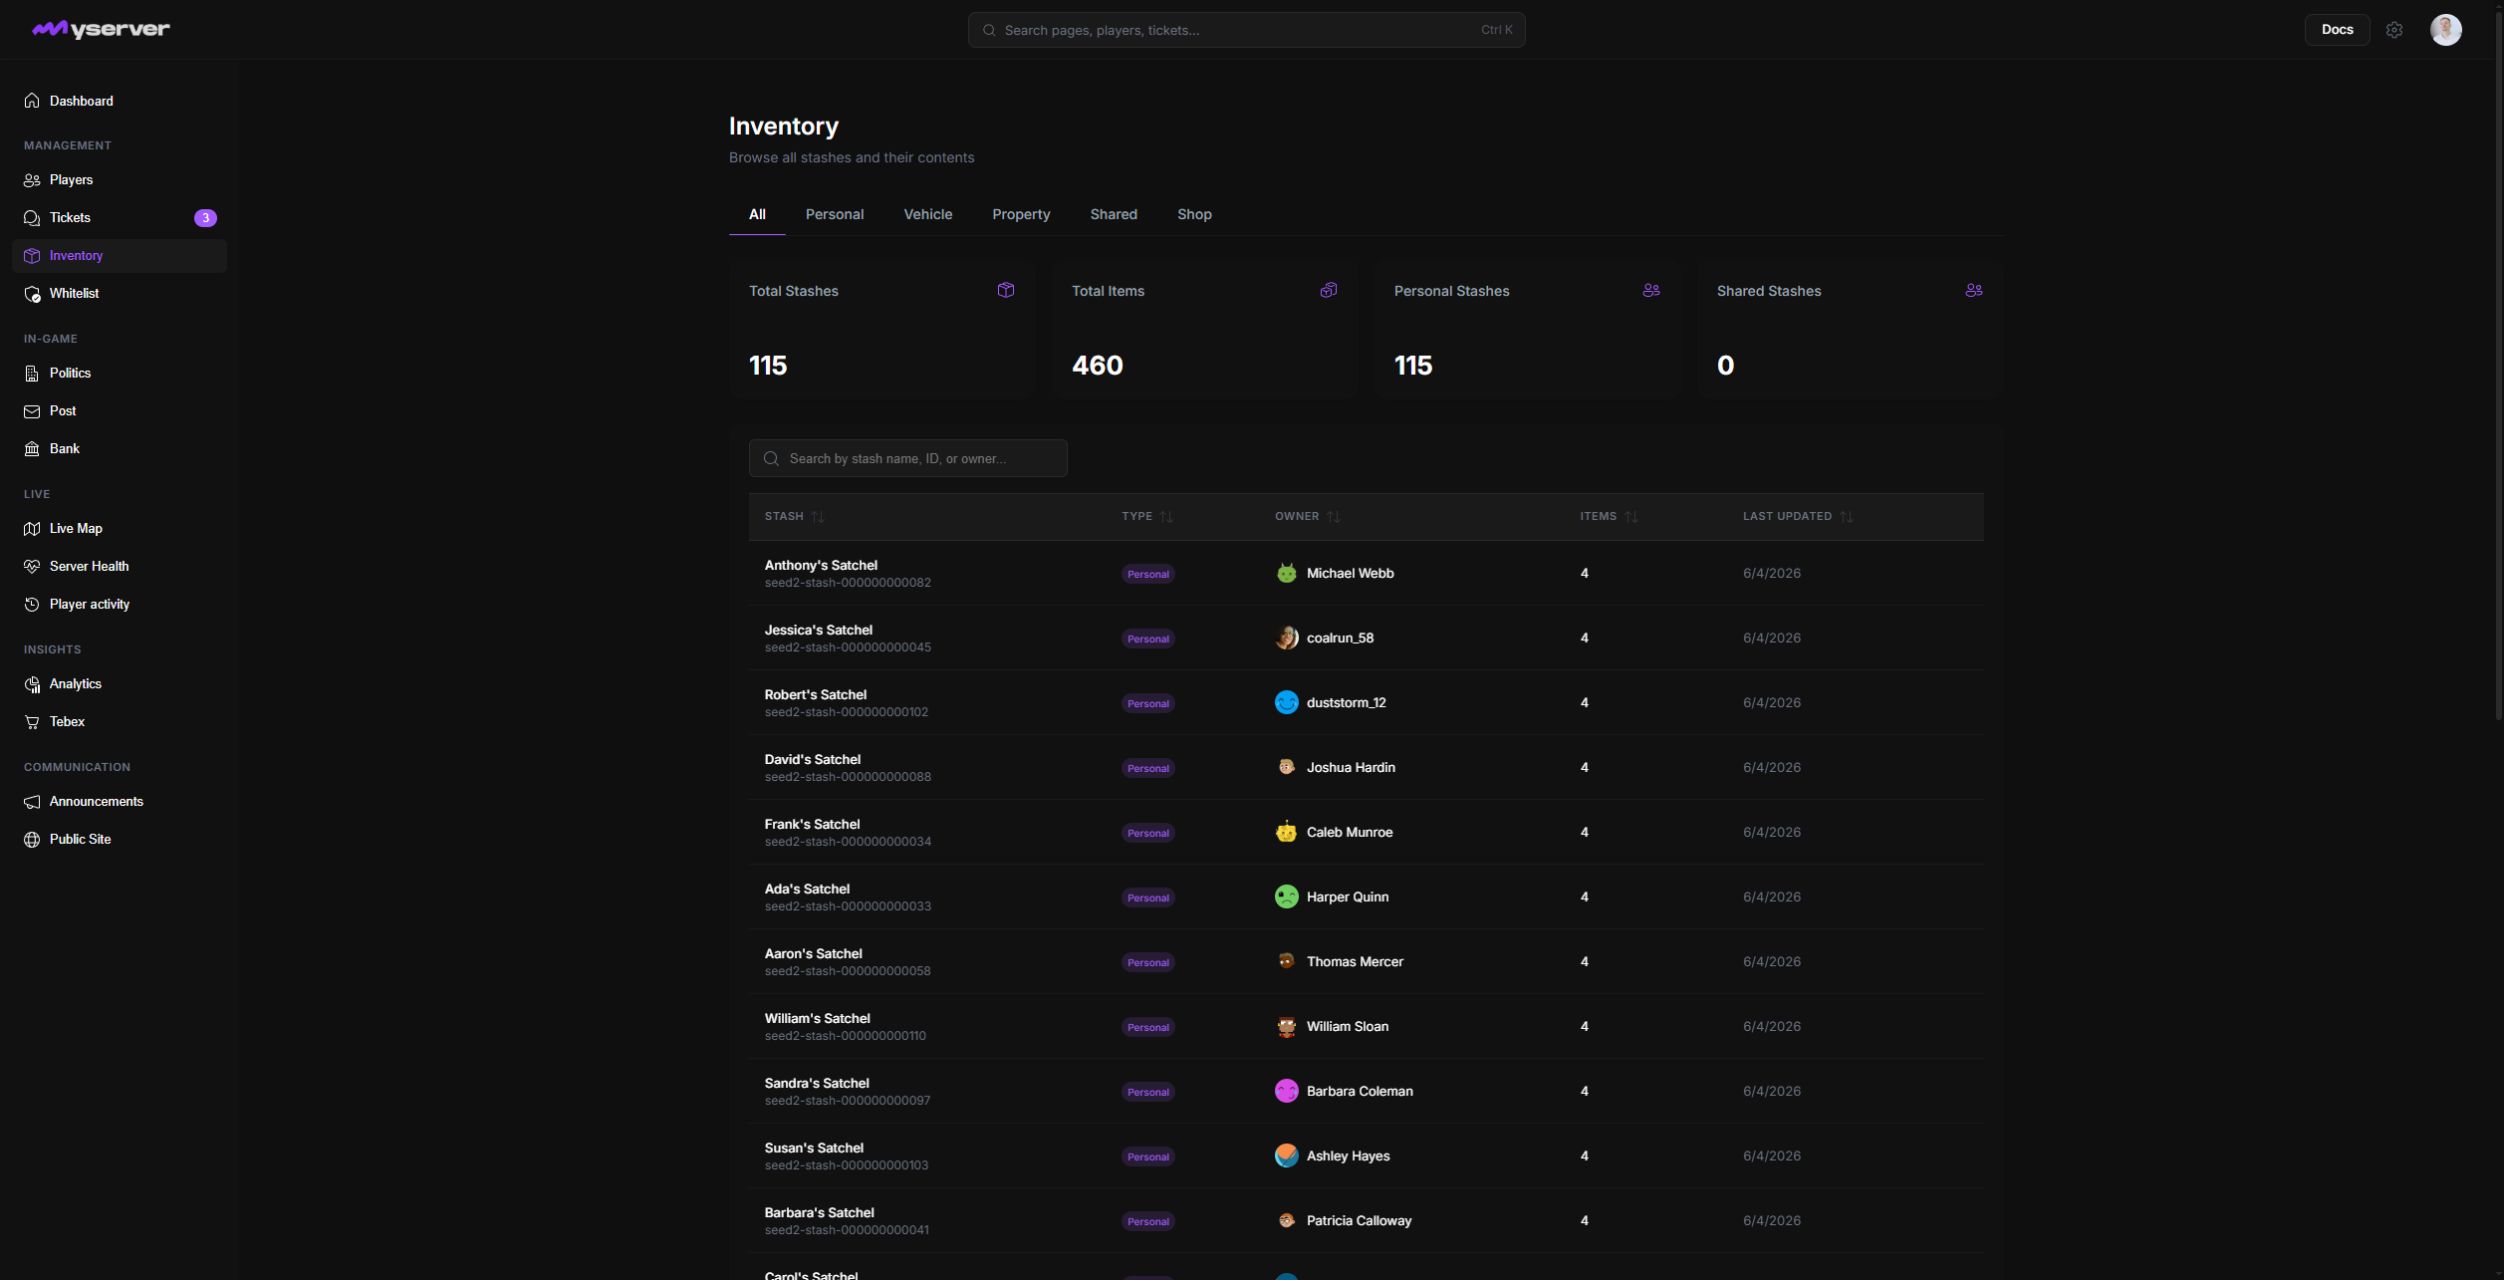Click owner Ashley Hayes
Screen dimensions: 2504x1280
(x=1348, y=1156)
